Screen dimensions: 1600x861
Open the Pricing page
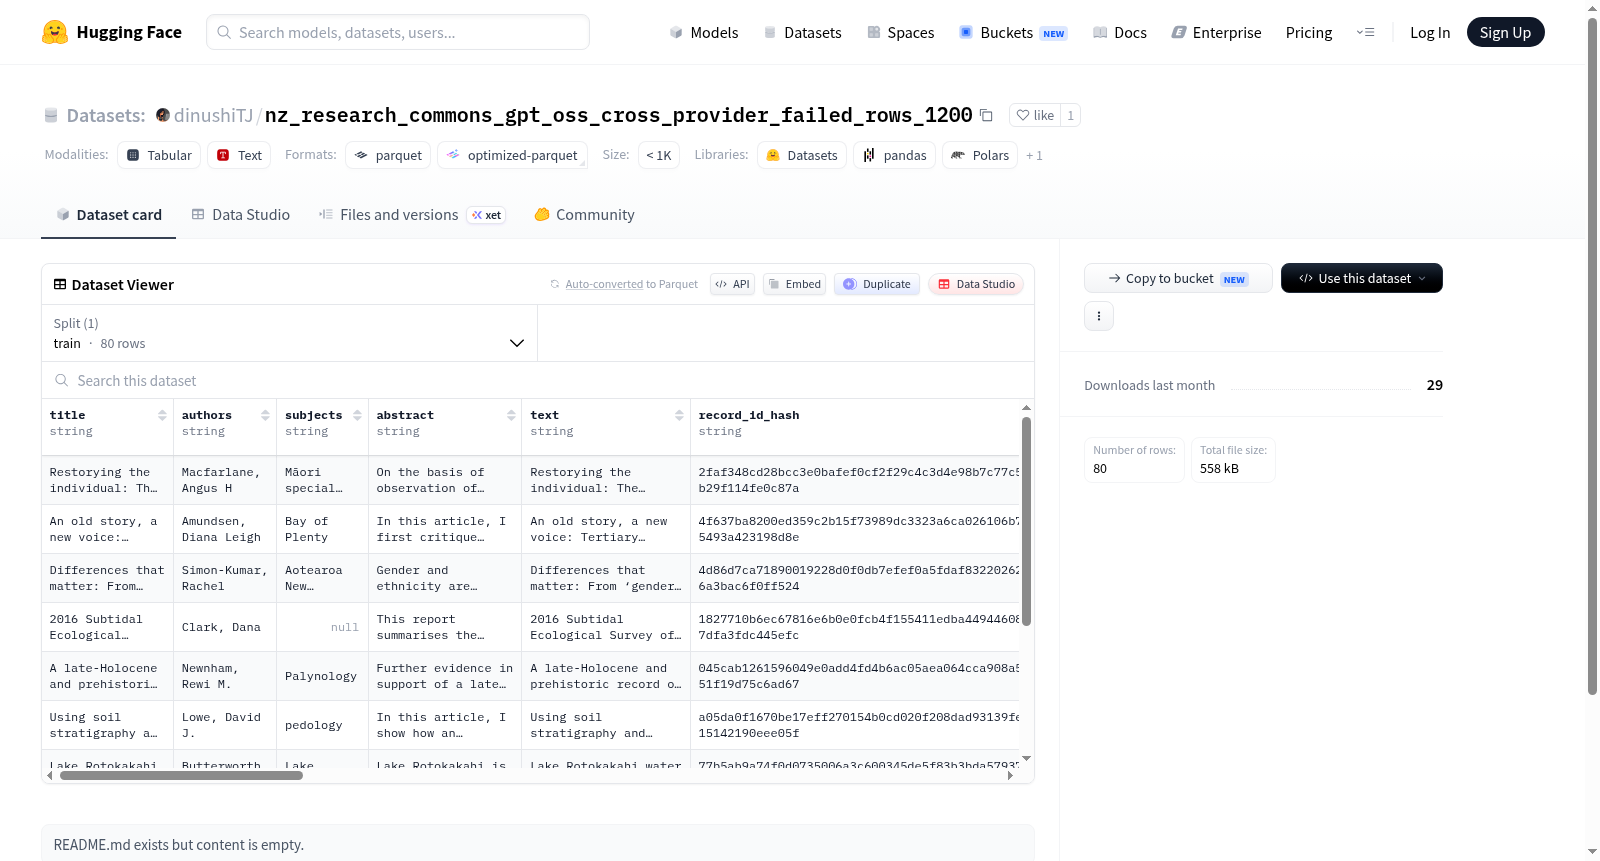[x=1309, y=32]
